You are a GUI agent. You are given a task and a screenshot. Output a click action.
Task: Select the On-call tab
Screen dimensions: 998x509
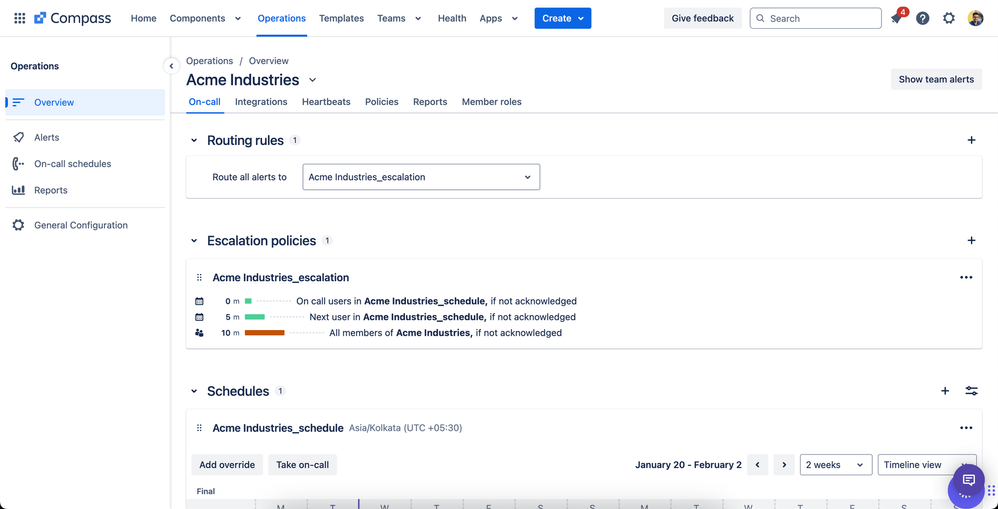point(205,102)
